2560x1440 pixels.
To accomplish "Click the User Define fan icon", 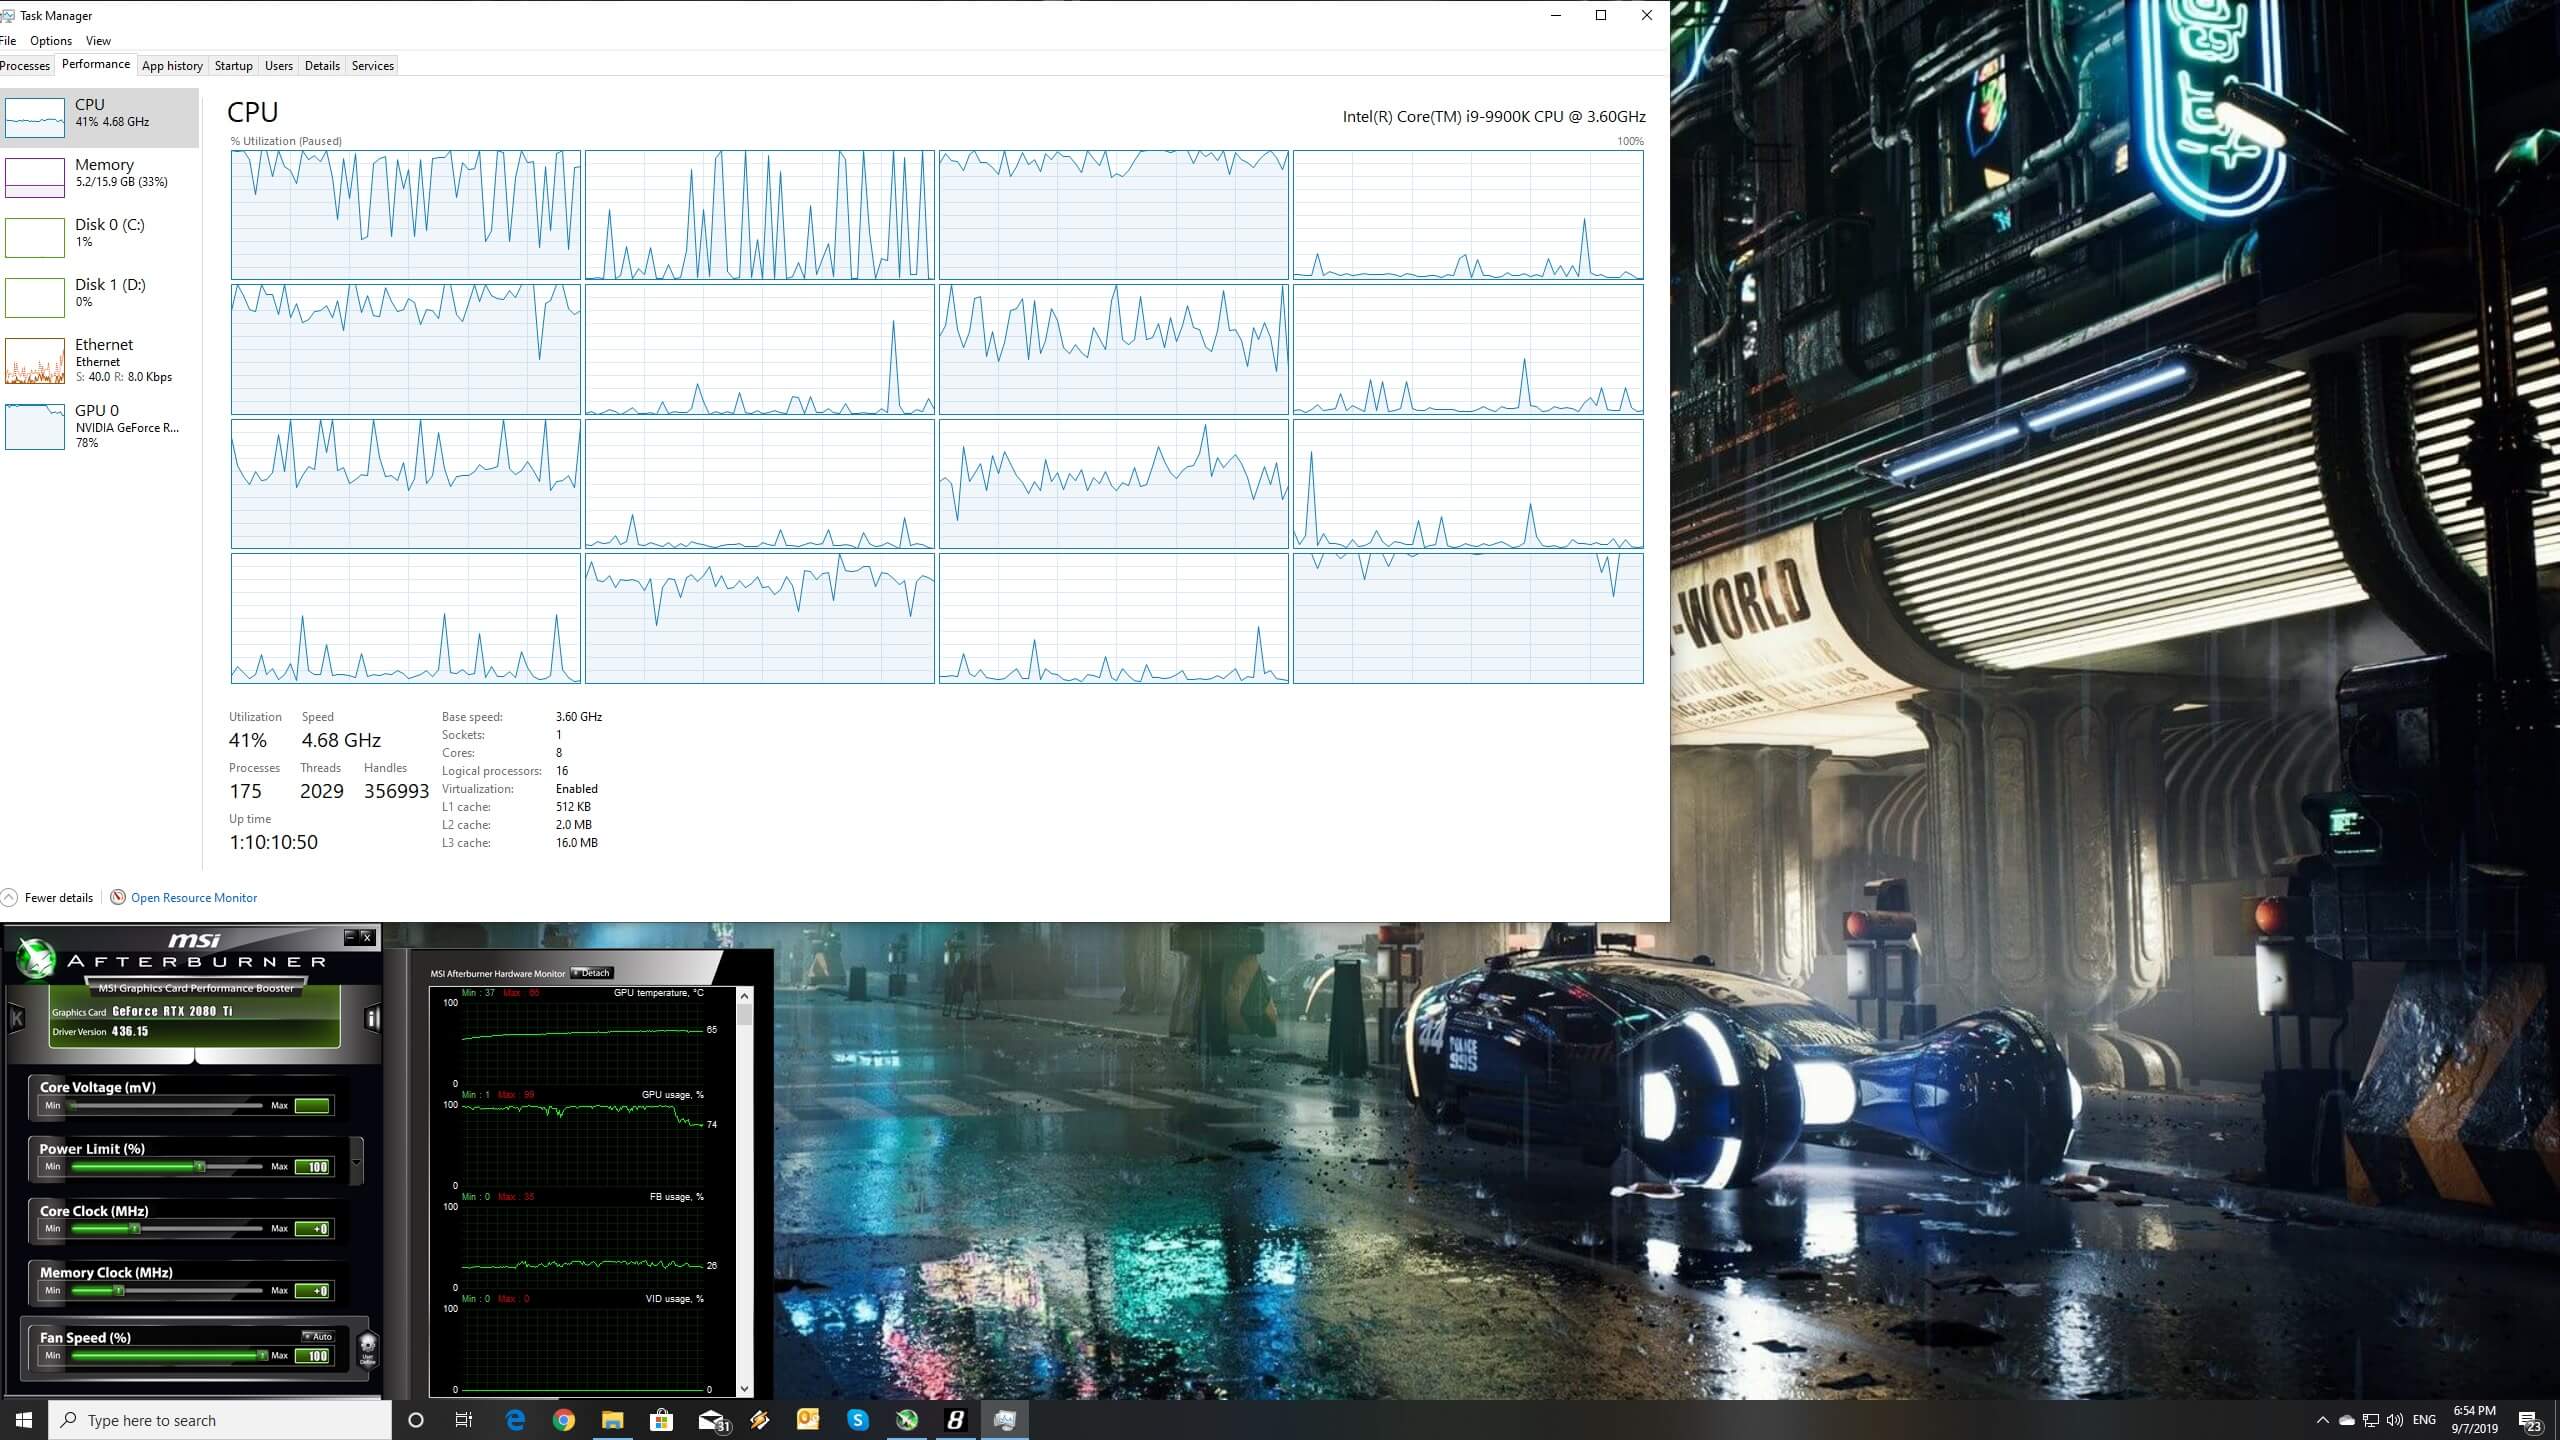I will click(367, 1348).
